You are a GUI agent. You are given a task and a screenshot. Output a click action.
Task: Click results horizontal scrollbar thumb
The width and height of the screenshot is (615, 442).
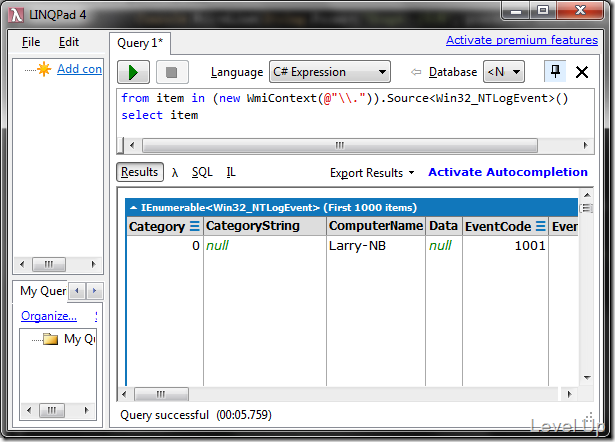(161, 394)
